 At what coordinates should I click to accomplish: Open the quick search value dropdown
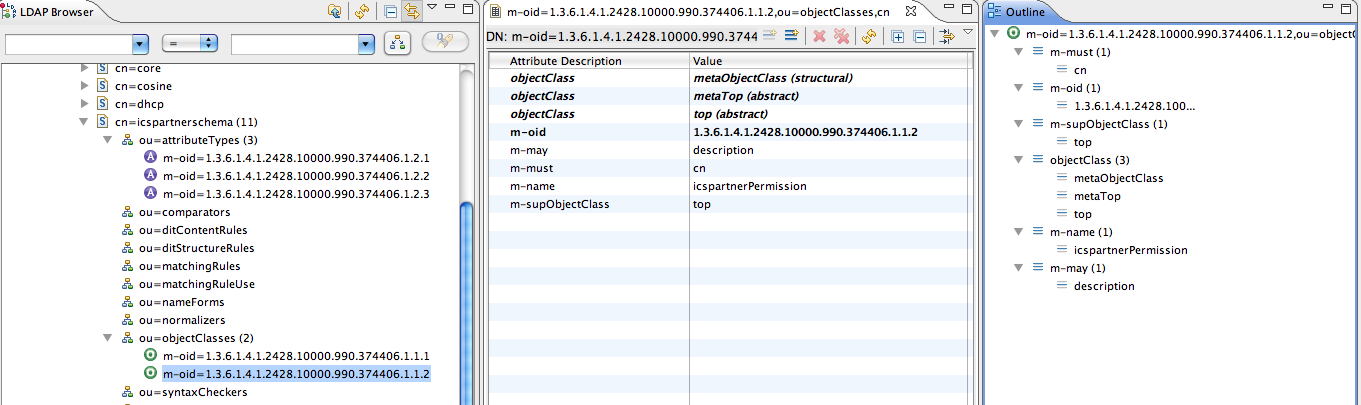click(x=367, y=44)
